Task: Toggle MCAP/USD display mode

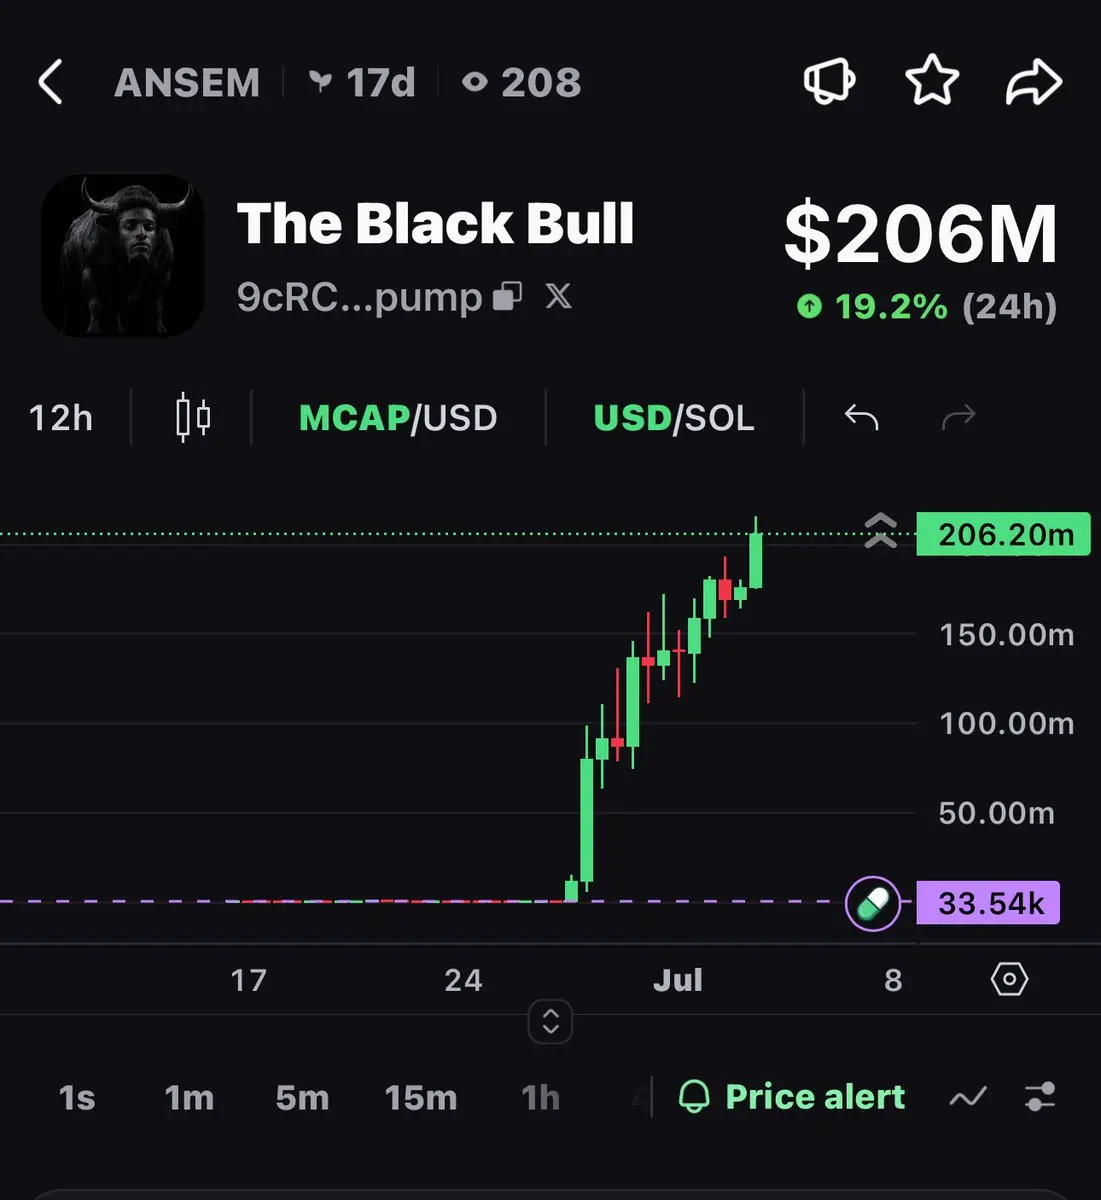Action: coord(398,418)
